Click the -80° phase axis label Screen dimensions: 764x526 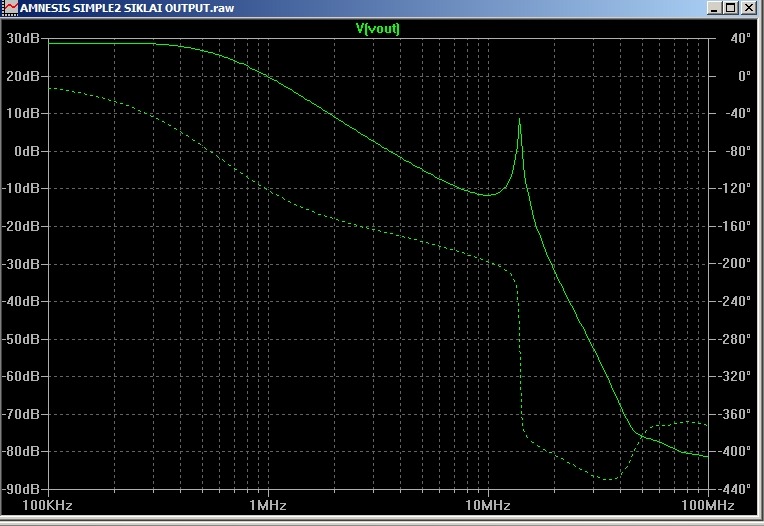(738, 151)
